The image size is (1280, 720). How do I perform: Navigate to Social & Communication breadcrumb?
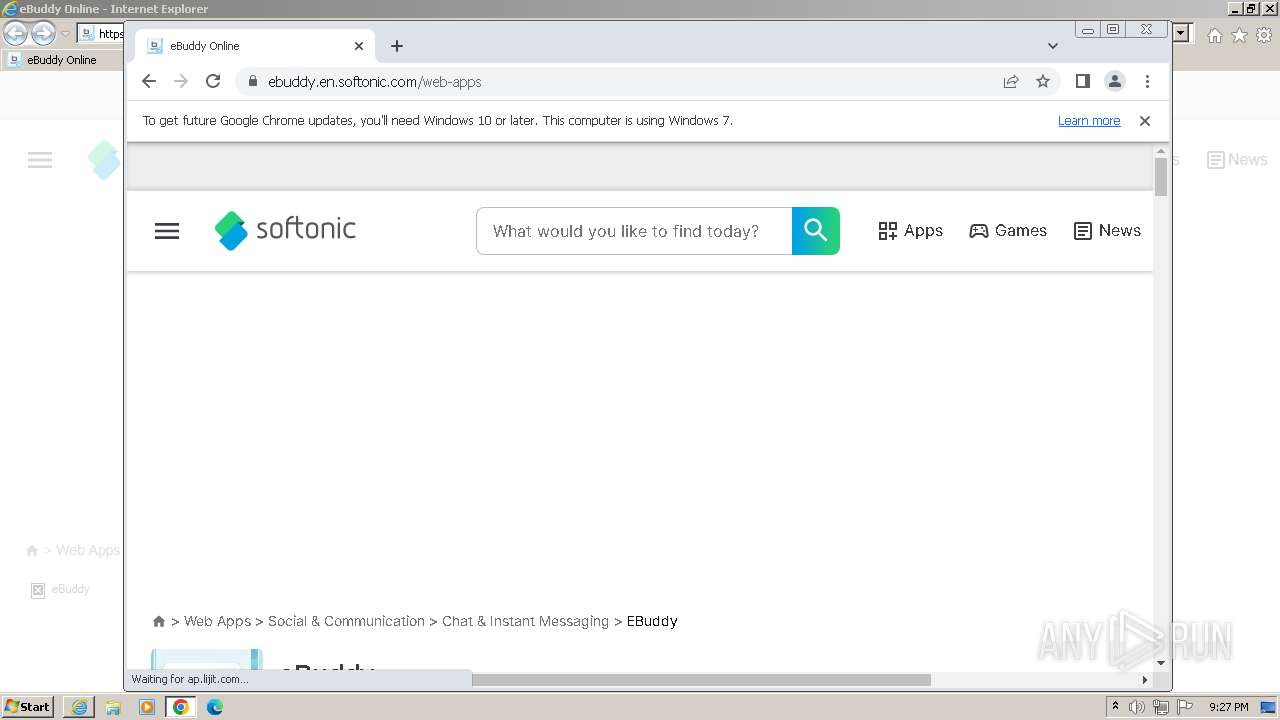346,621
